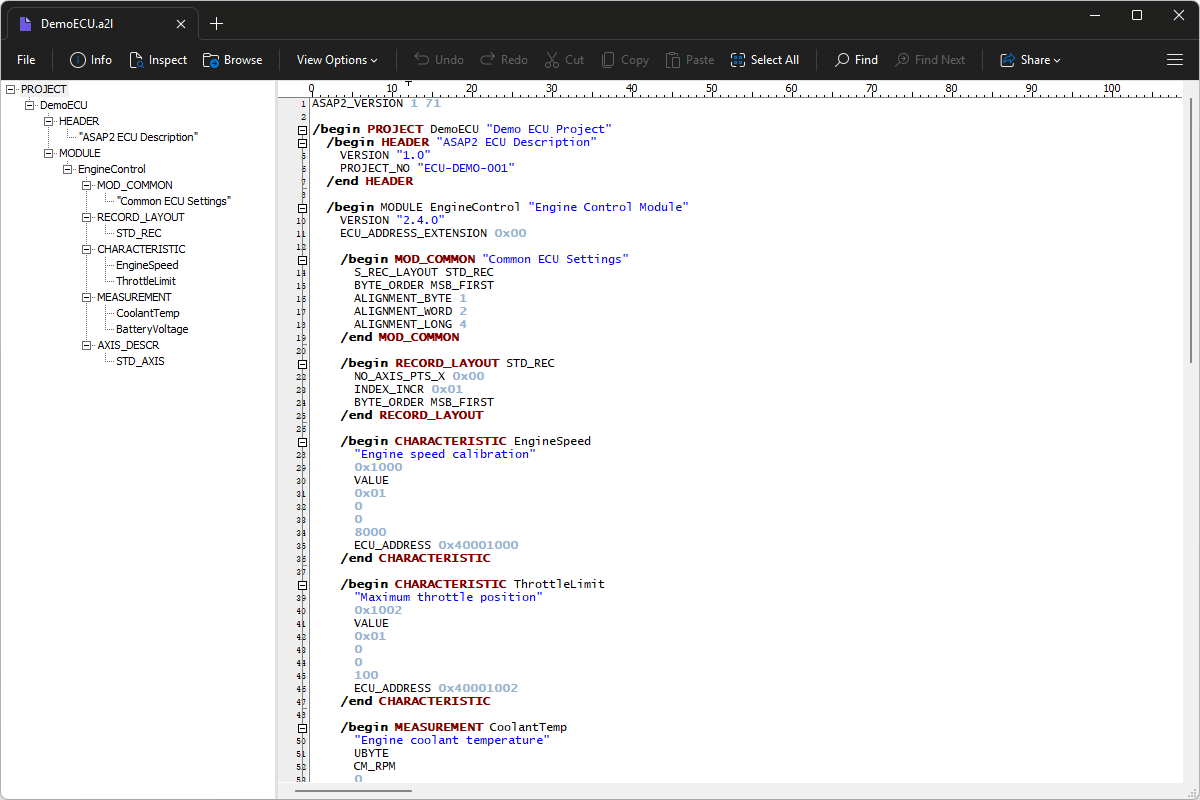Click "Engine Control Module" text in editor

coord(608,207)
